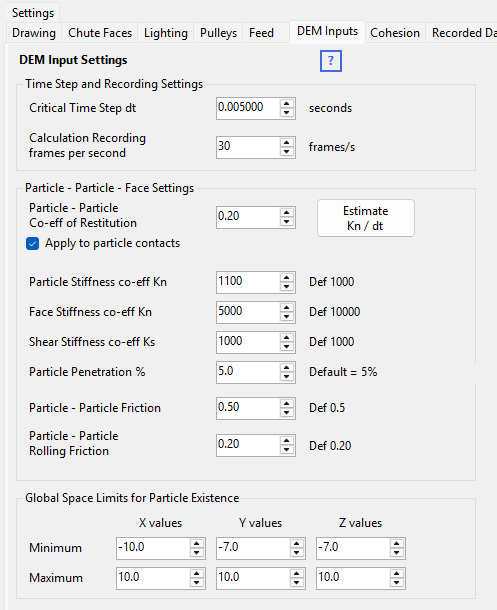Click the 'Def 10000' hint text

tap(334, 312)
